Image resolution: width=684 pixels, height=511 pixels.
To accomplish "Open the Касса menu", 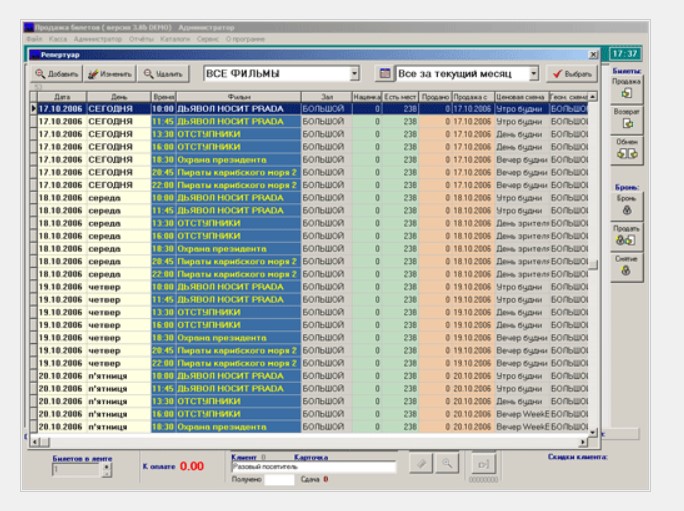I will pyautogui.click(x=58, y=39).
